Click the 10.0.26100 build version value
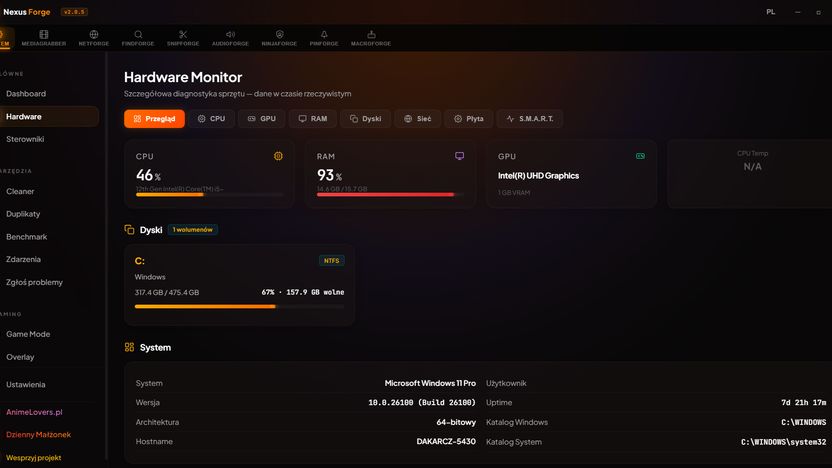The image size is (832, 468). pyautogui.click(x=422, y=403)
